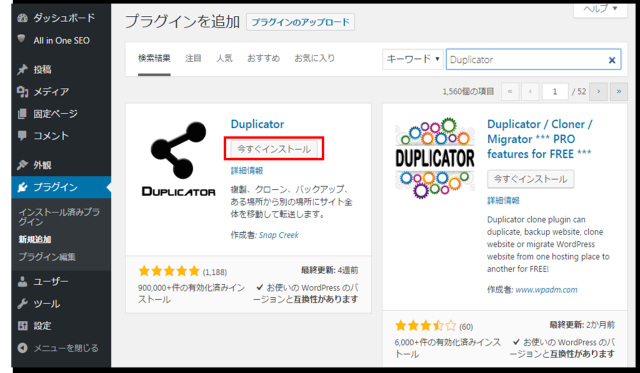Open Duplicator / Cloner / Migrator title link
Screen dimensions: 640x373
click(x=539, y=139)
